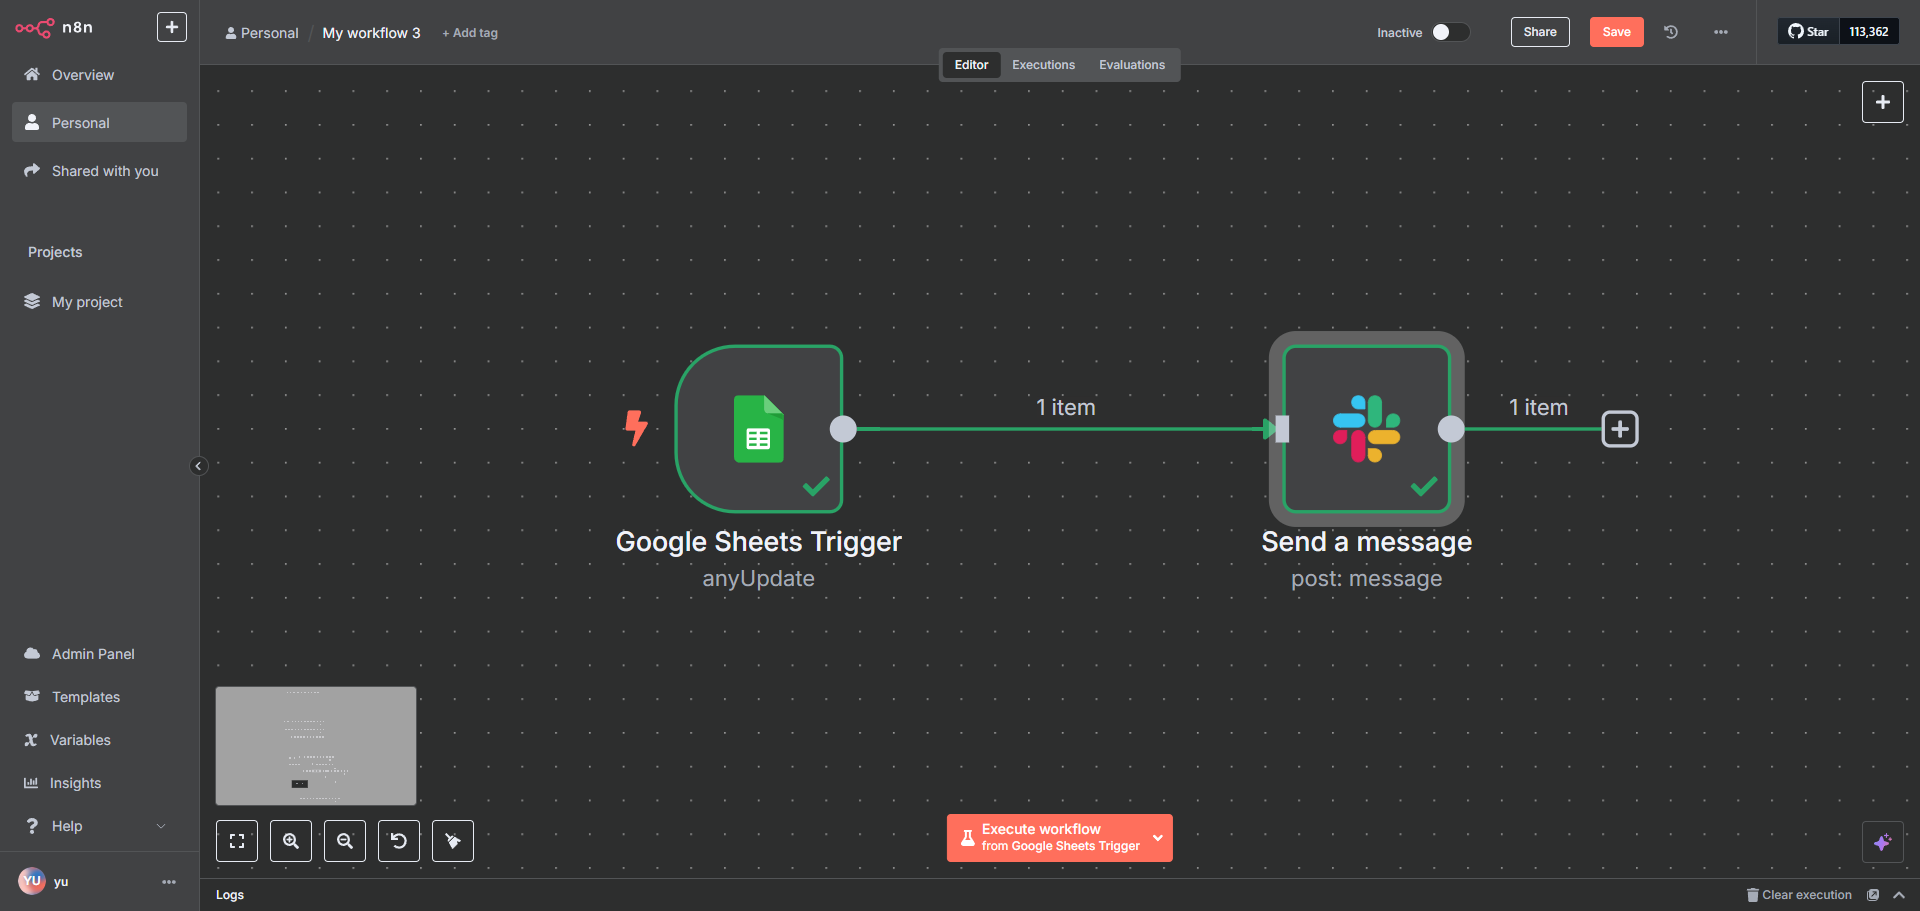Click the Slack node output connector dot
The height and width of the screenshot is (911, 1920).
pyautogui.click(x=1451, y=429)
